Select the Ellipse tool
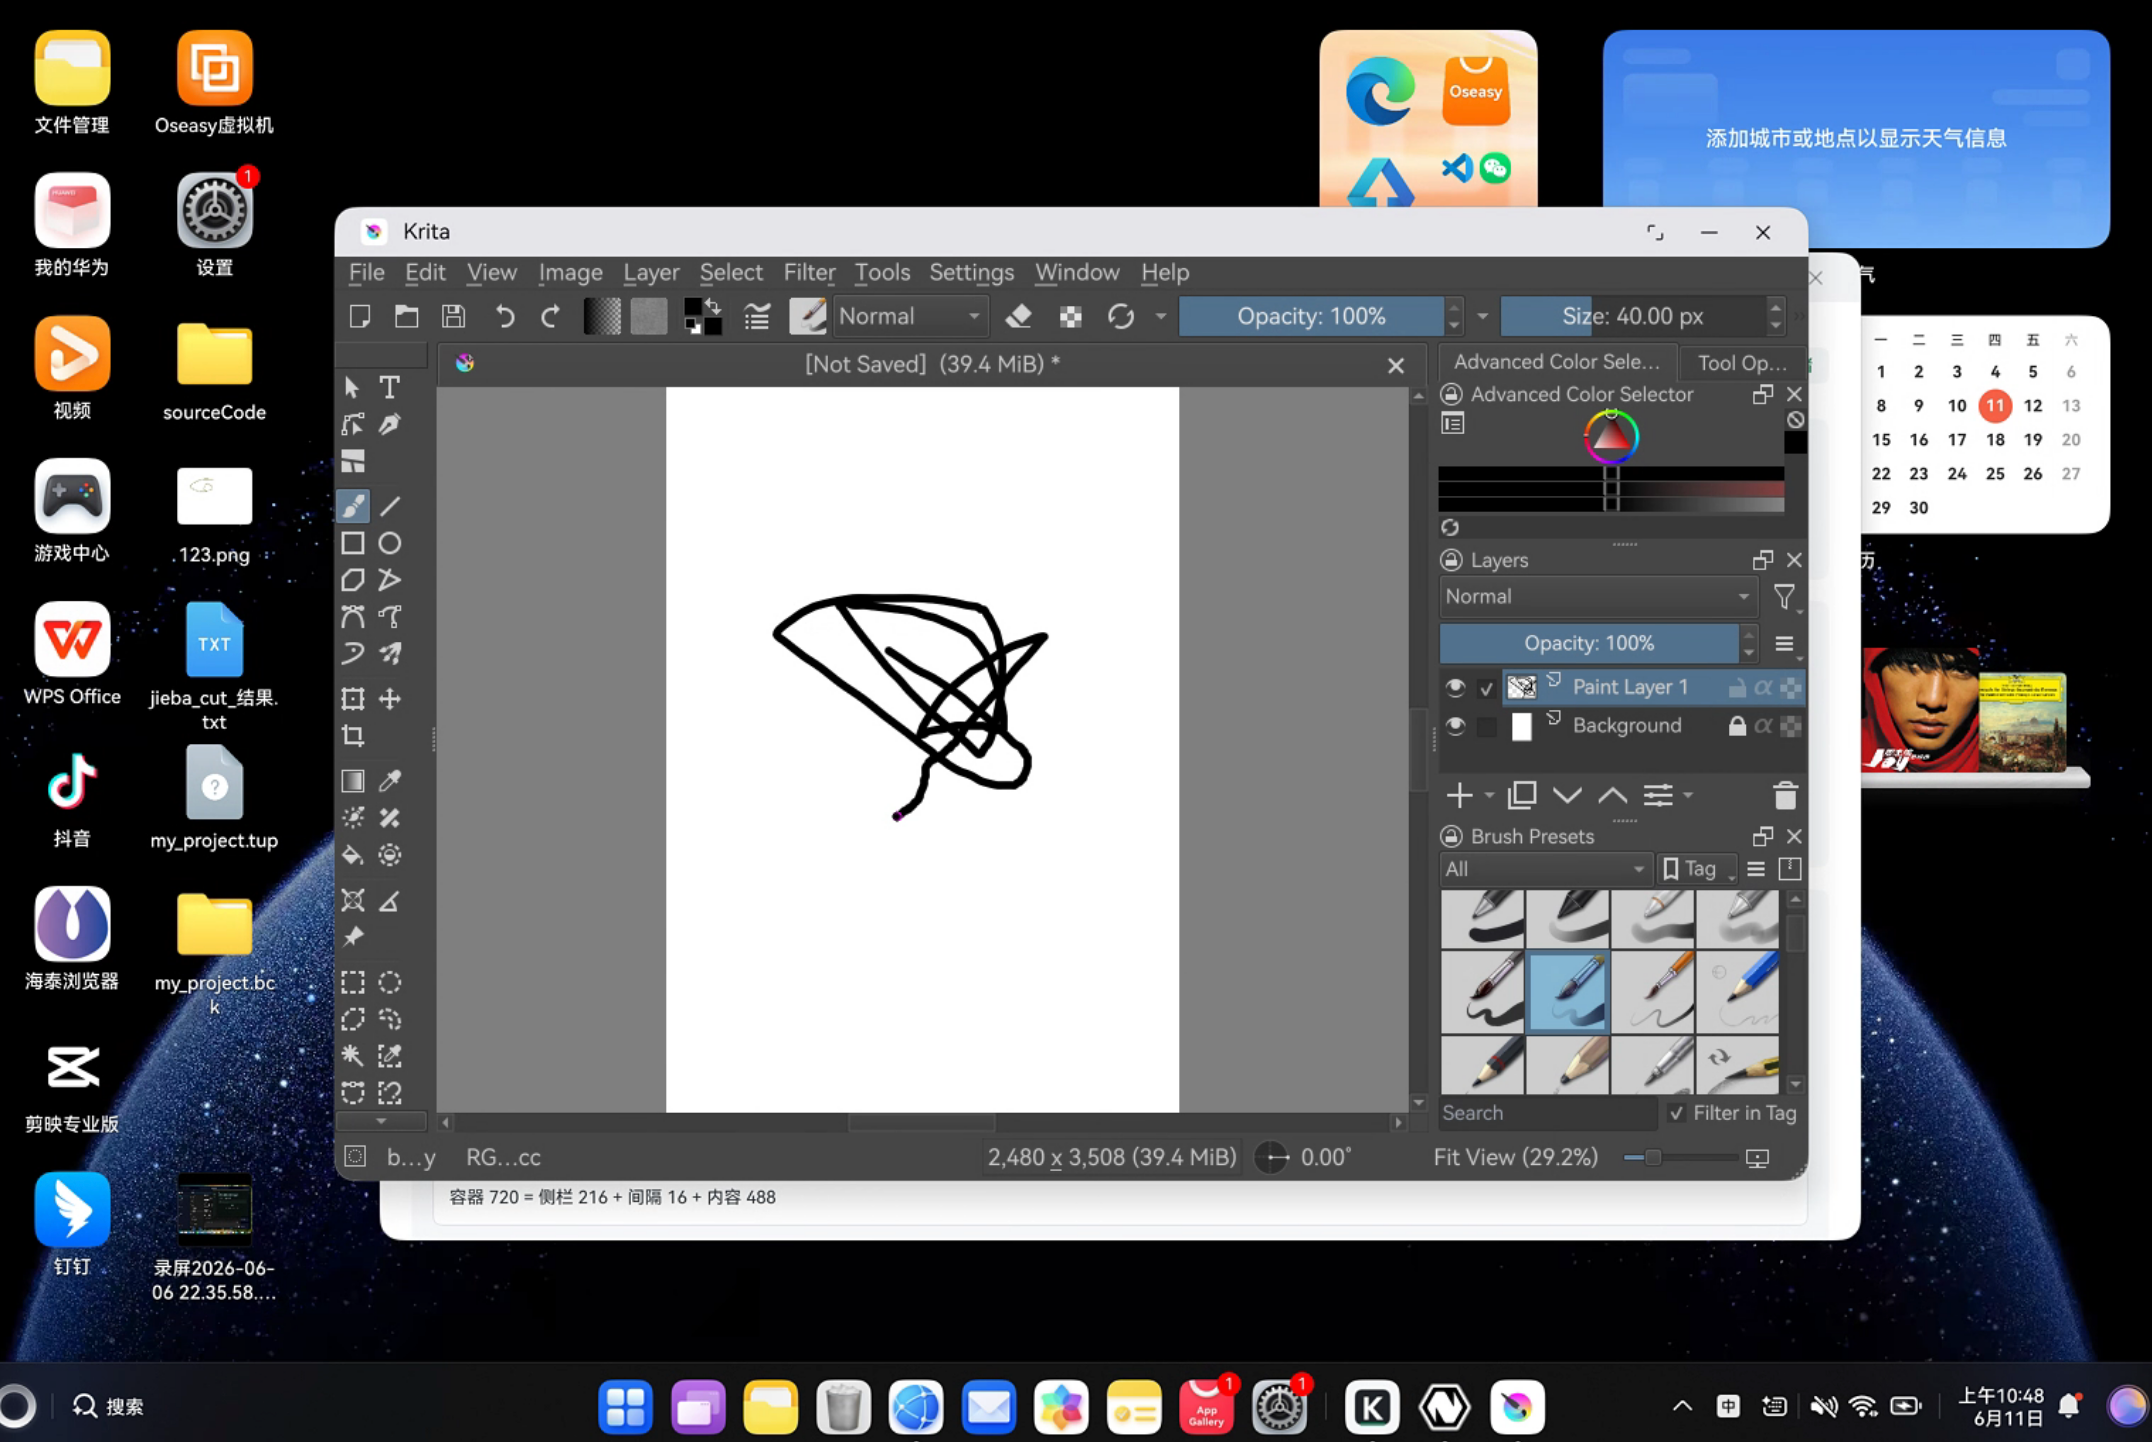The image size is (2152, 1442). [x=389, y=543]
